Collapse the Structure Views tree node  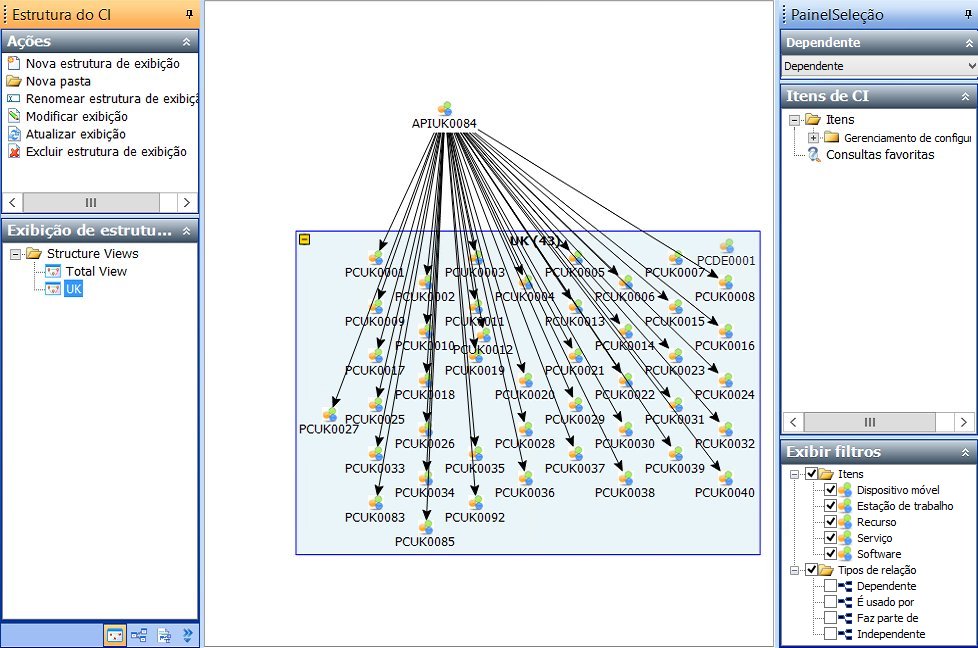pos(16,254)
